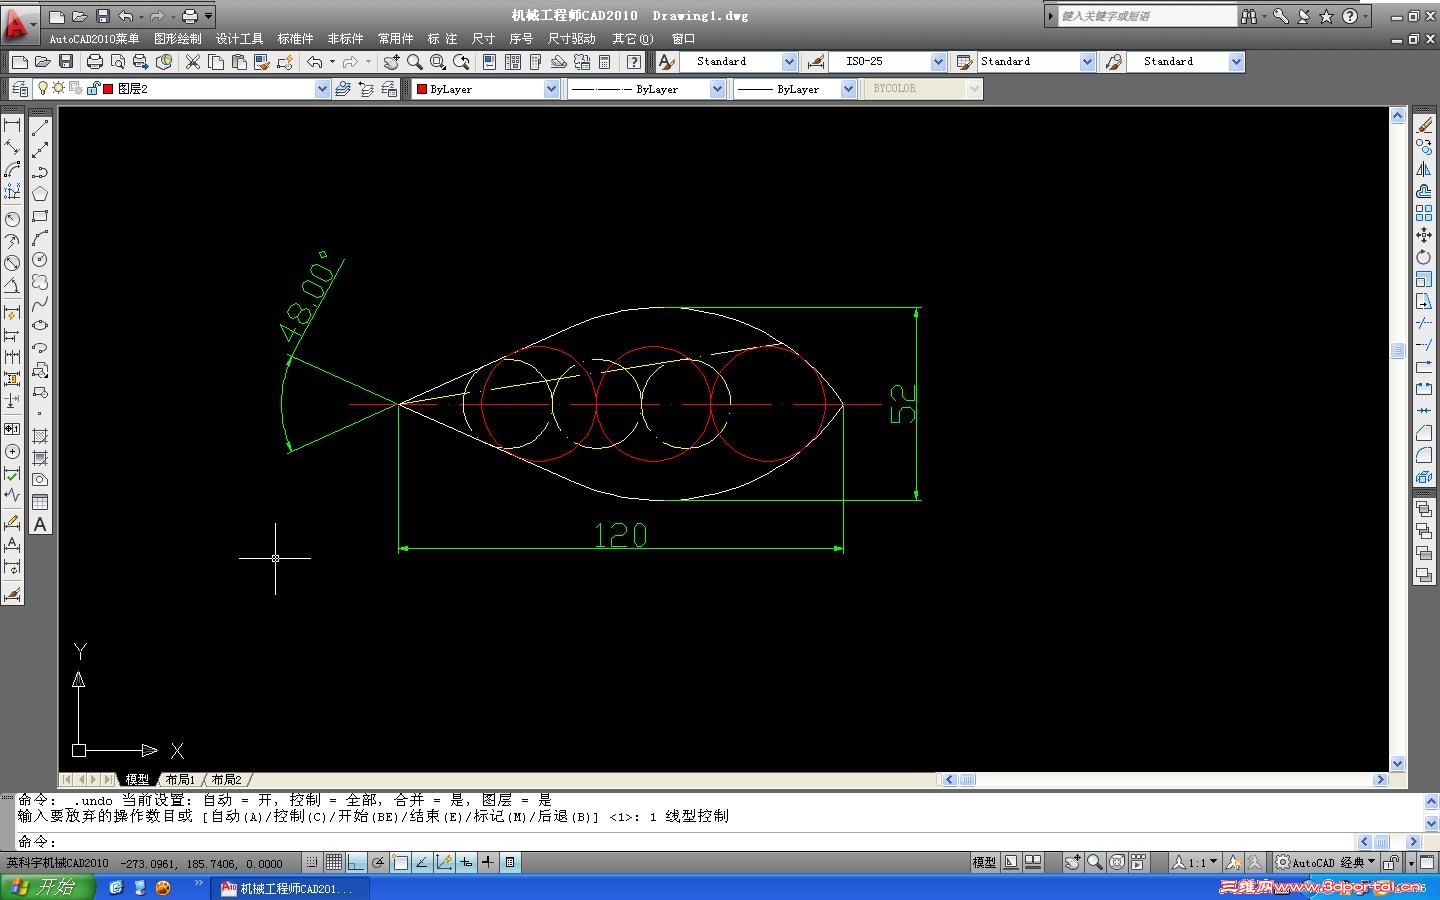Select the Circle drawing tool
1440x900 pixels.
click(40, 259)
